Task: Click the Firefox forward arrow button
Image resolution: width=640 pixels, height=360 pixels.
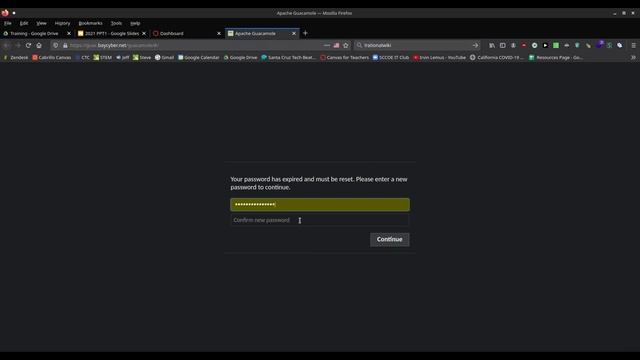Action: [x=18, y=45]
